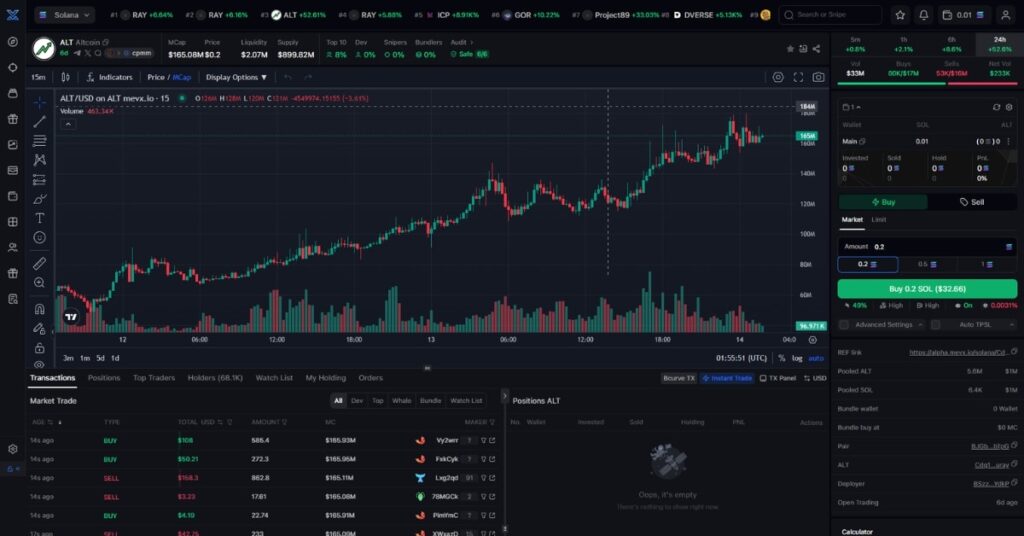The width and height of the screenshot is (1024, 536).
Task: Open the Holders (68.1K) tab
Action: coord(215,378)
